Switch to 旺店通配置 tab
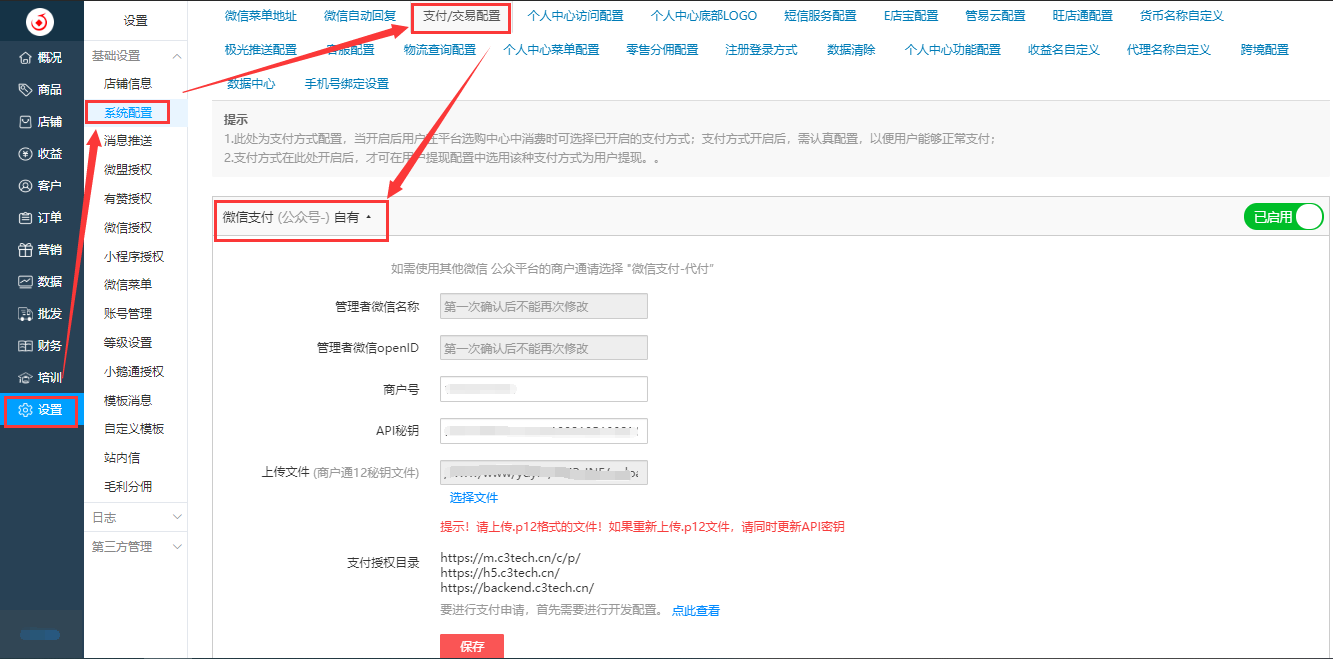Image resolution: width=1333 pixels, height=659 pixels. [x=1083, y=16]
